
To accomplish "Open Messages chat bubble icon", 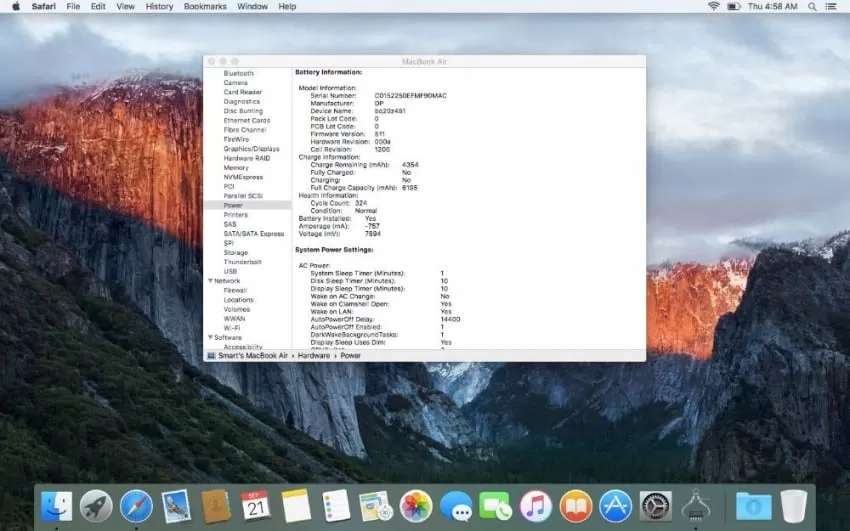I will click(456, 506).
